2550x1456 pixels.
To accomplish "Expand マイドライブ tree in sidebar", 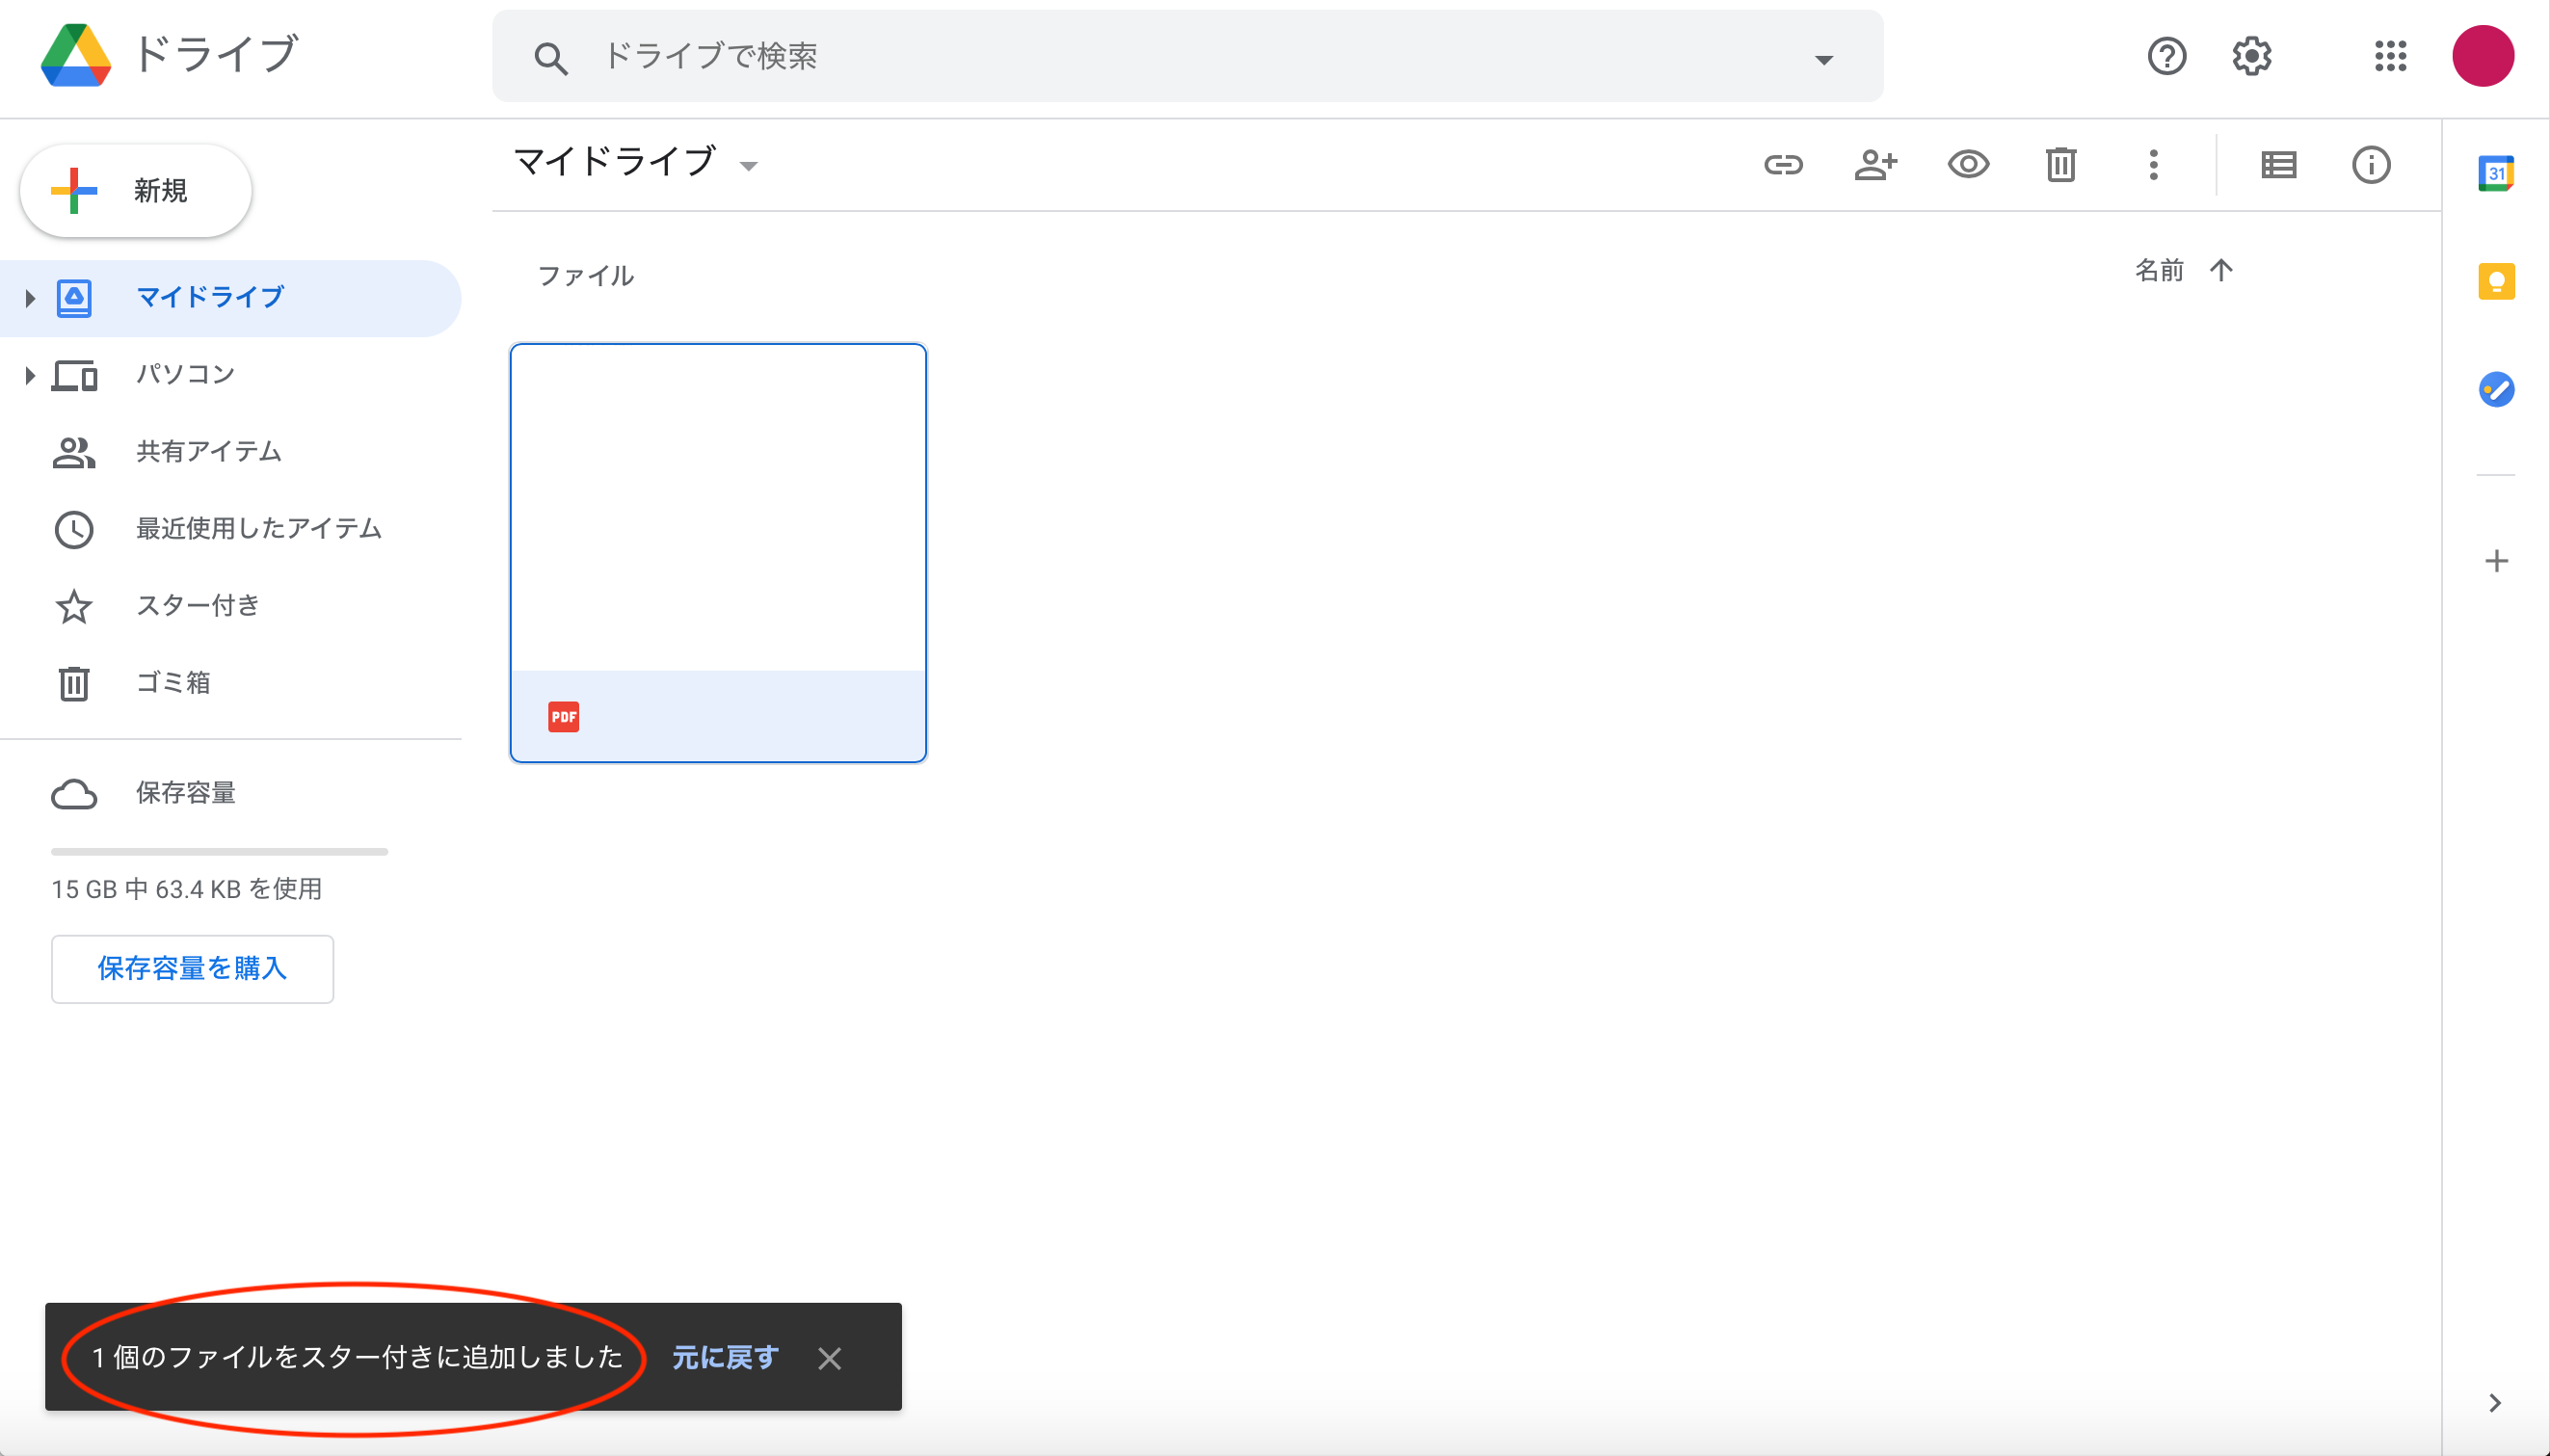I will (x=30, y=298).
